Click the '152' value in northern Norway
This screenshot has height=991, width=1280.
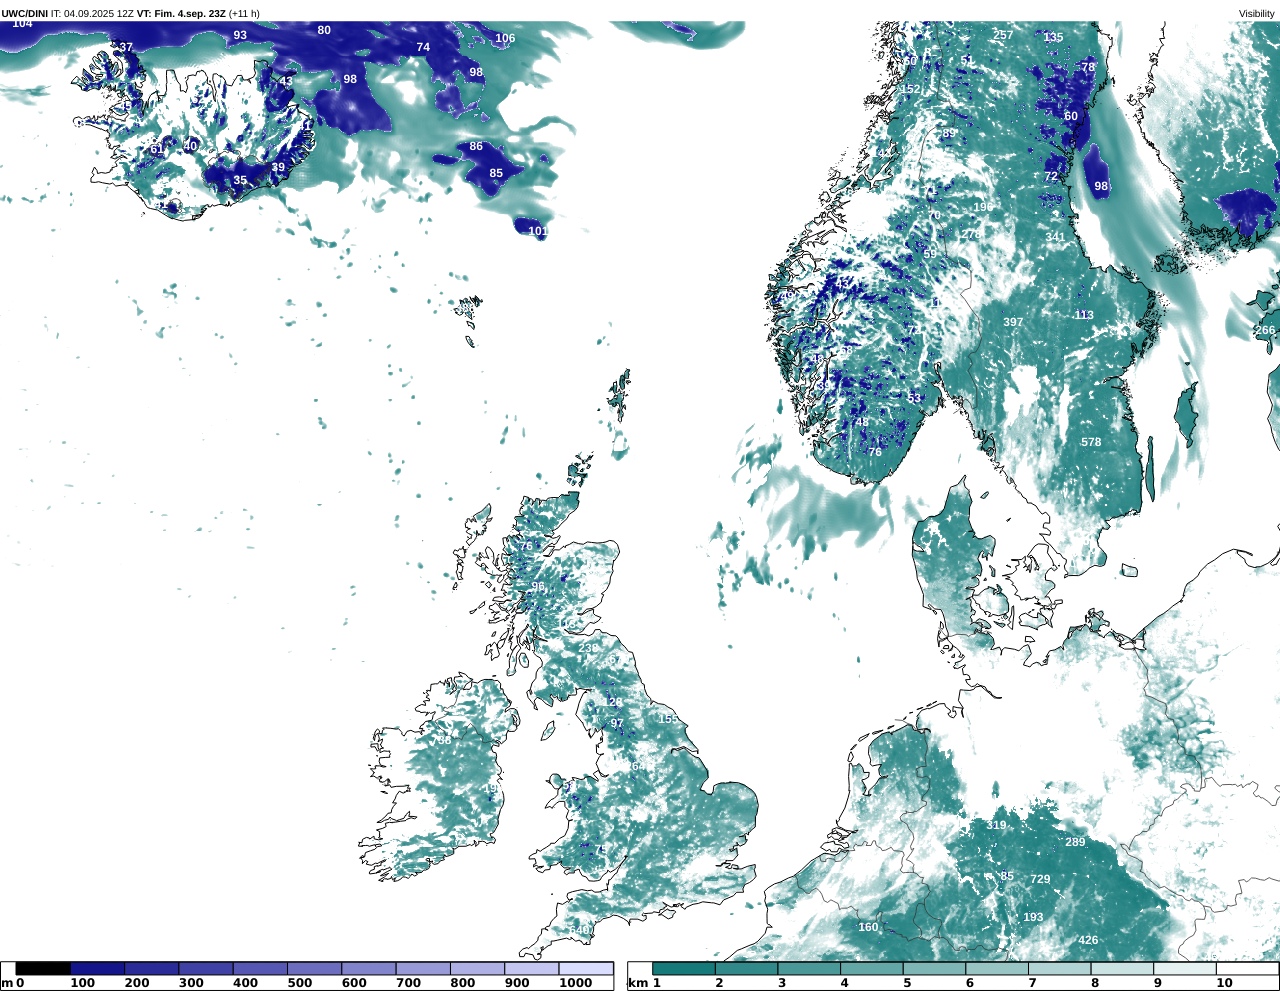(x=910, y=89)
